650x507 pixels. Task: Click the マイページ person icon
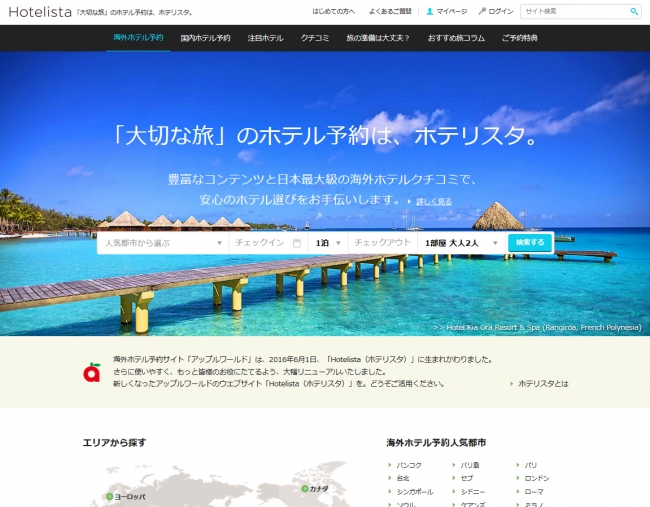[x=430, y=12]
